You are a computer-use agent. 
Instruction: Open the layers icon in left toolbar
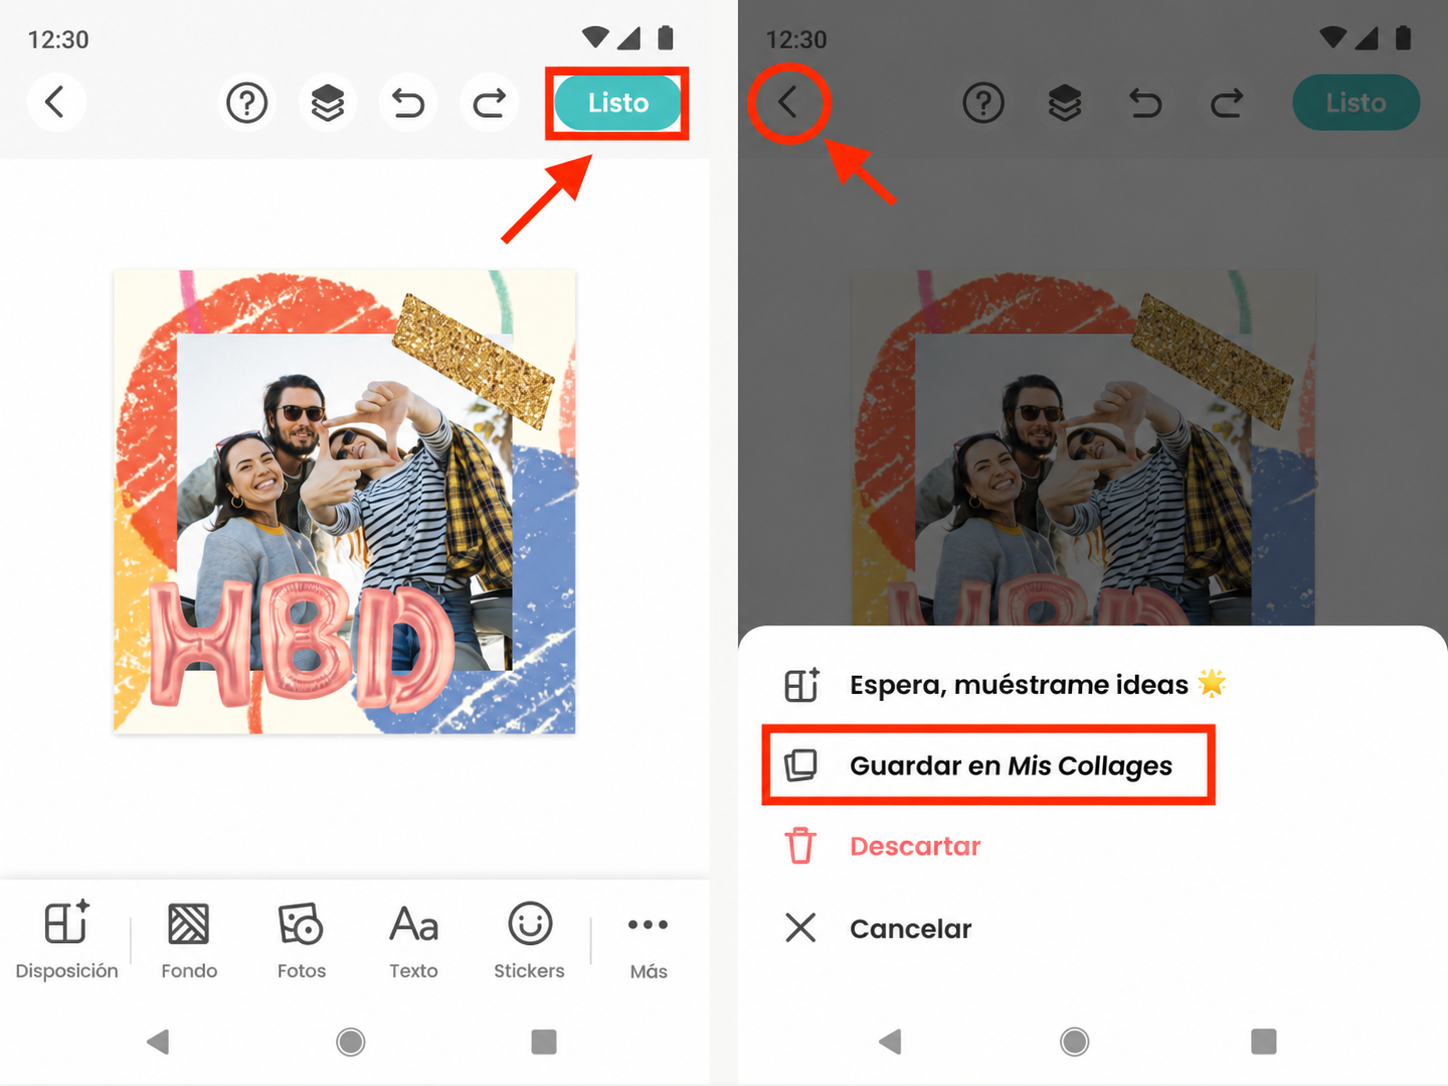point(328,102)
